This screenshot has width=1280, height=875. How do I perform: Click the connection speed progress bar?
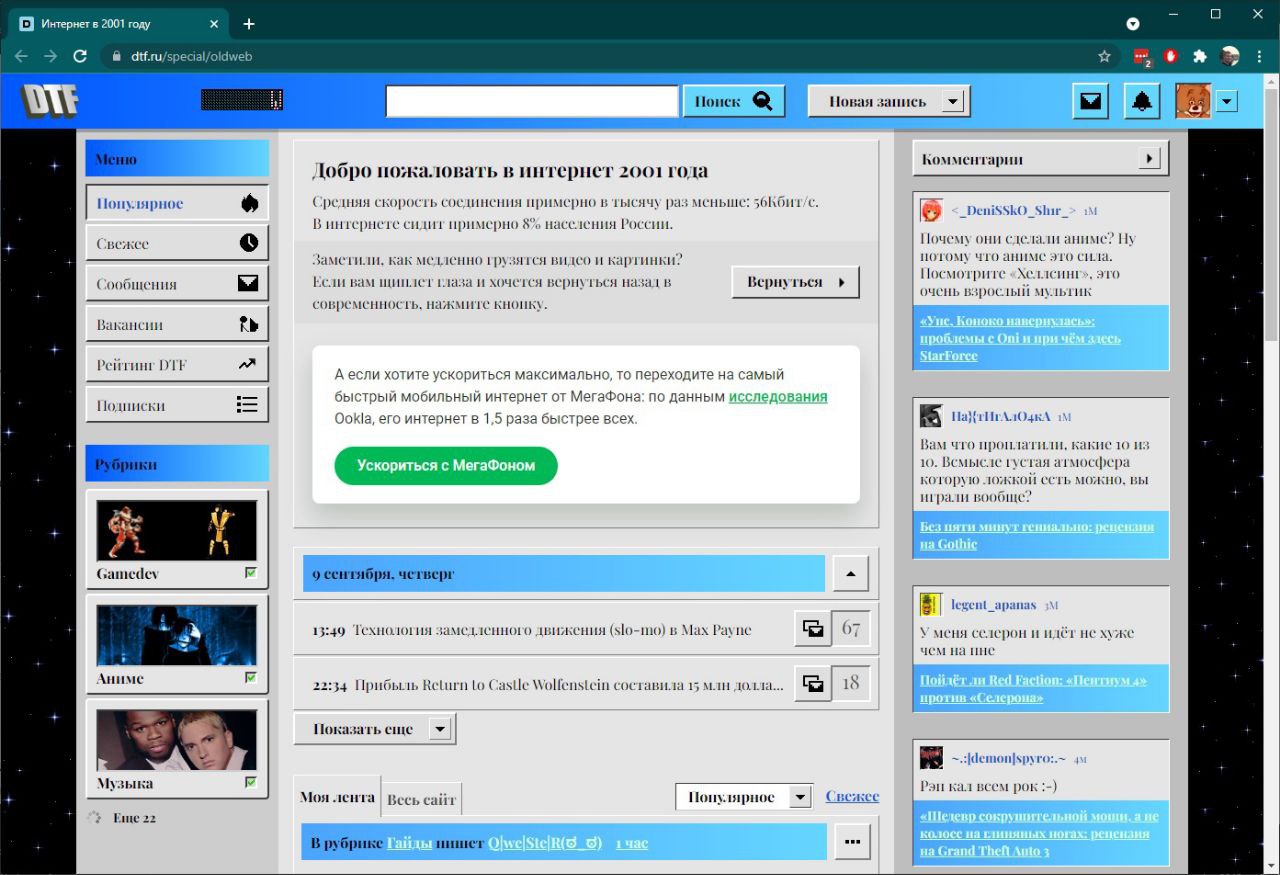(x=242, y=100)
